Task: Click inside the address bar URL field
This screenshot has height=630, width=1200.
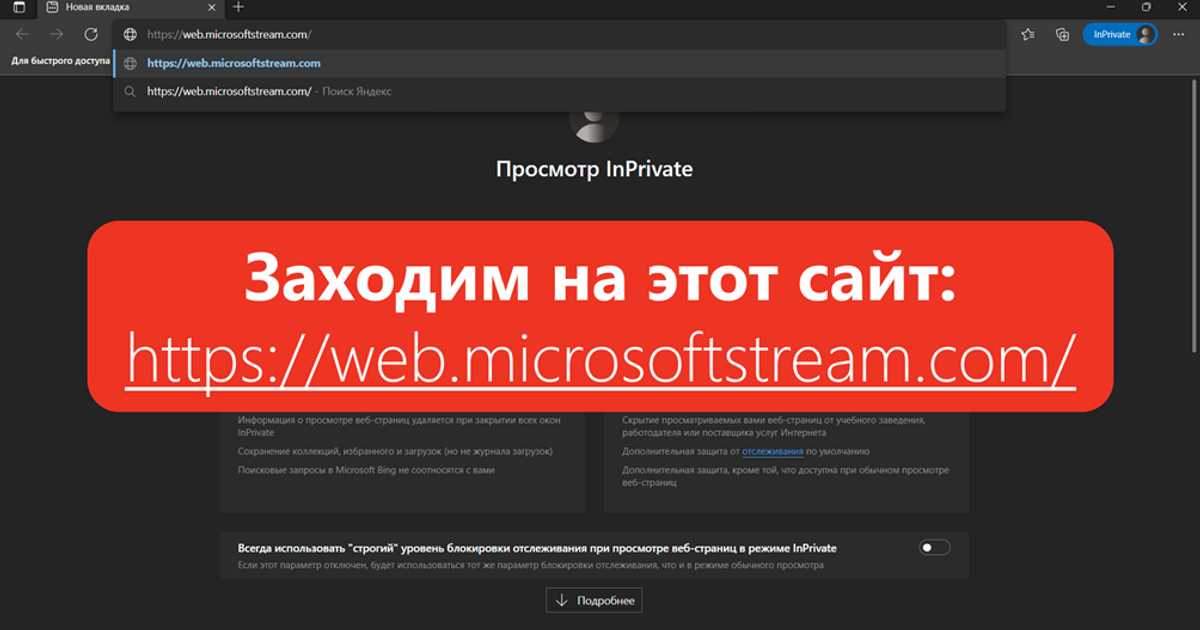Action: pyautogui.click(x=560, y=34)
